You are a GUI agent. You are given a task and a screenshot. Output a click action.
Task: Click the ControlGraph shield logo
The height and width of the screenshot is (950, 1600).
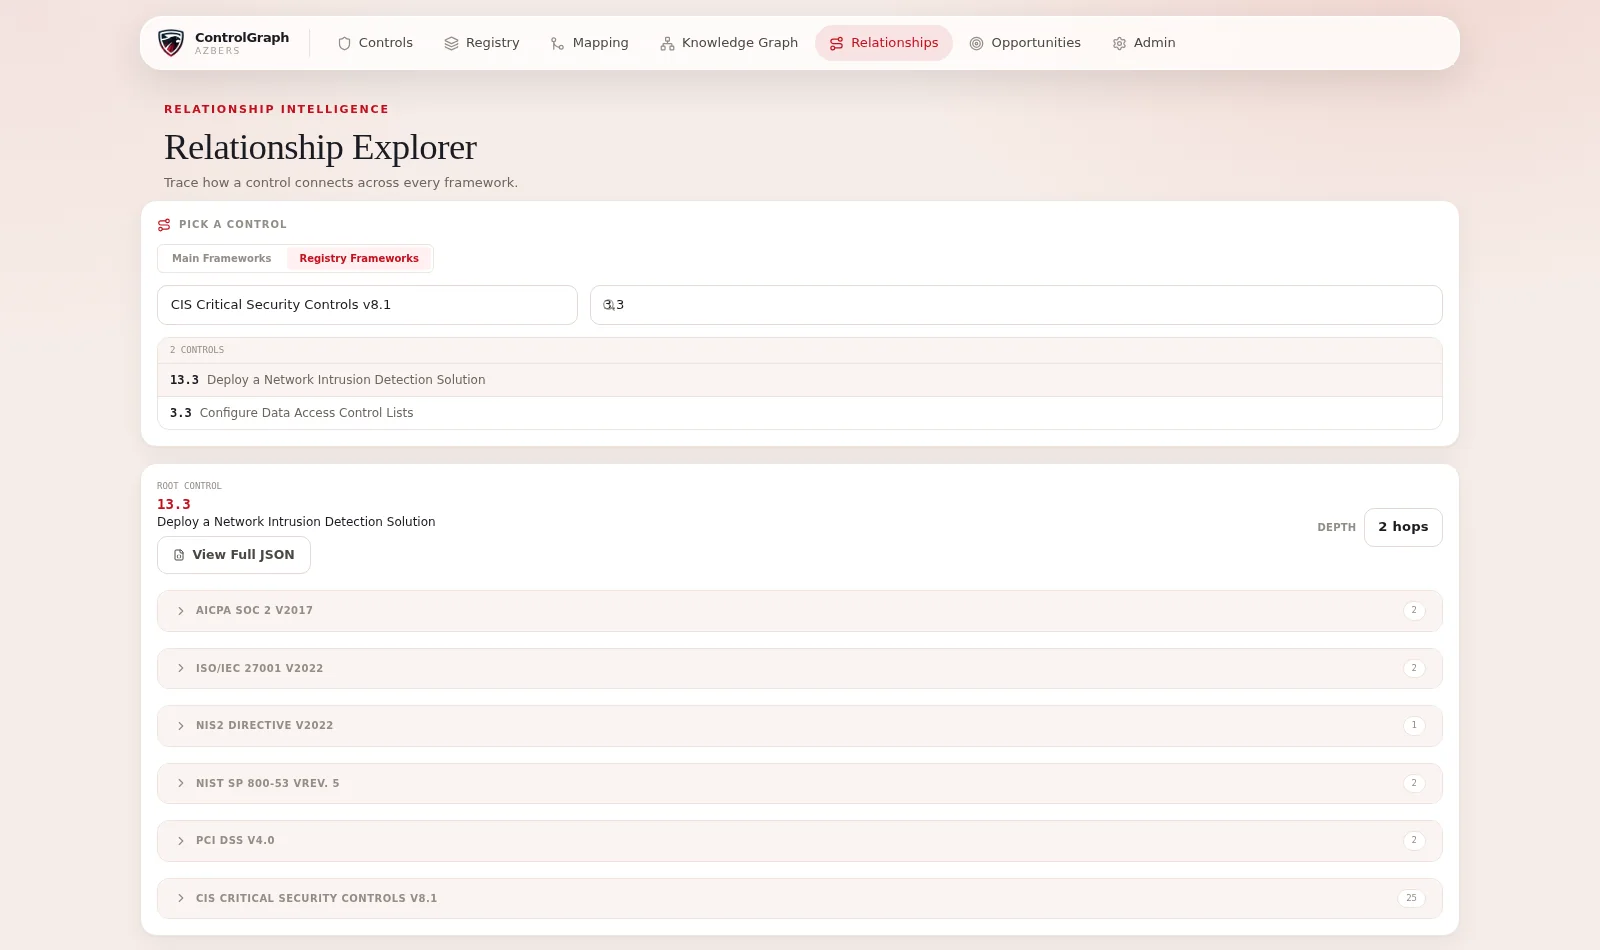point(171,43)
